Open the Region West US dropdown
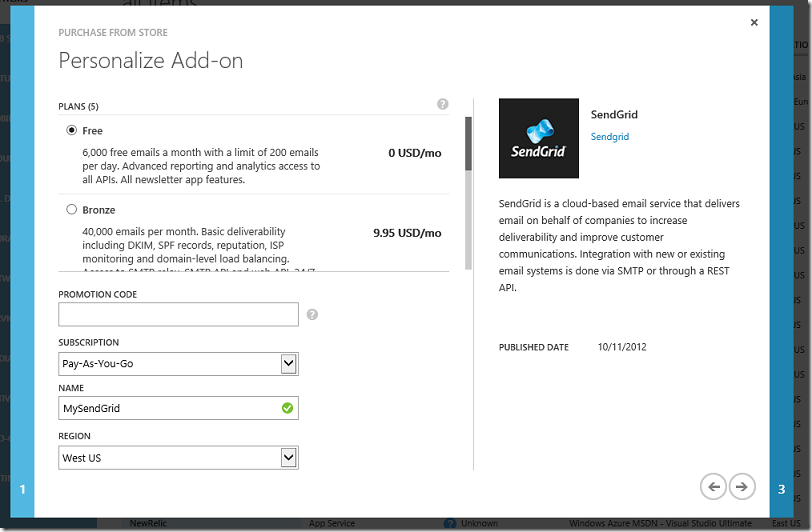812x532 pixels. tap(178, 458)
